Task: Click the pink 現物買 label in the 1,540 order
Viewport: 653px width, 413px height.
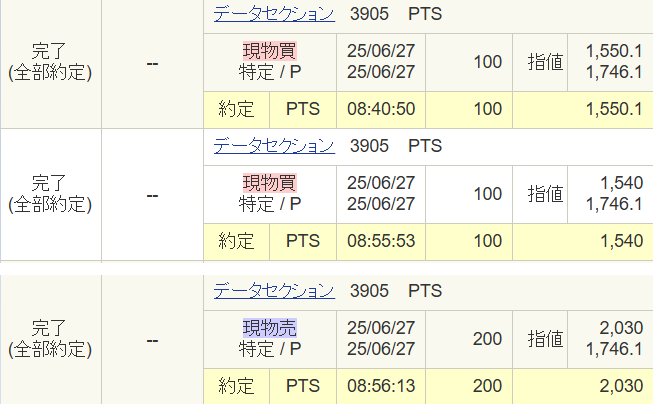Action: click(269, 183)
